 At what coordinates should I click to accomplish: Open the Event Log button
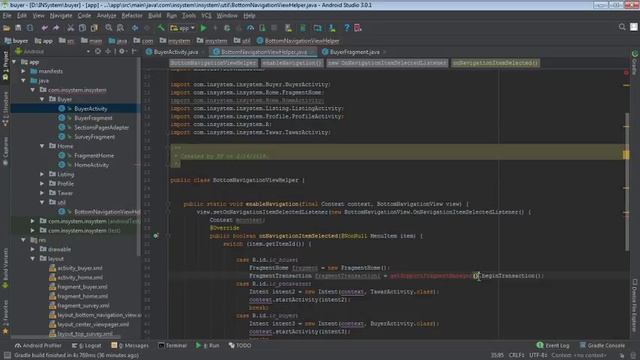pos(553,346)
